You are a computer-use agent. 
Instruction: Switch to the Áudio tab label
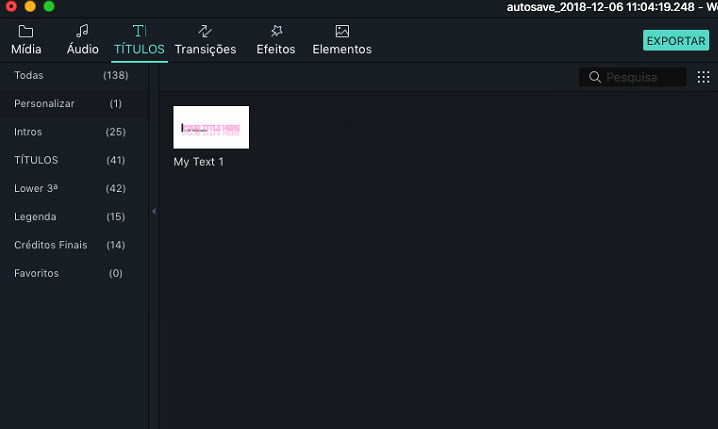(x=82, y=49)
